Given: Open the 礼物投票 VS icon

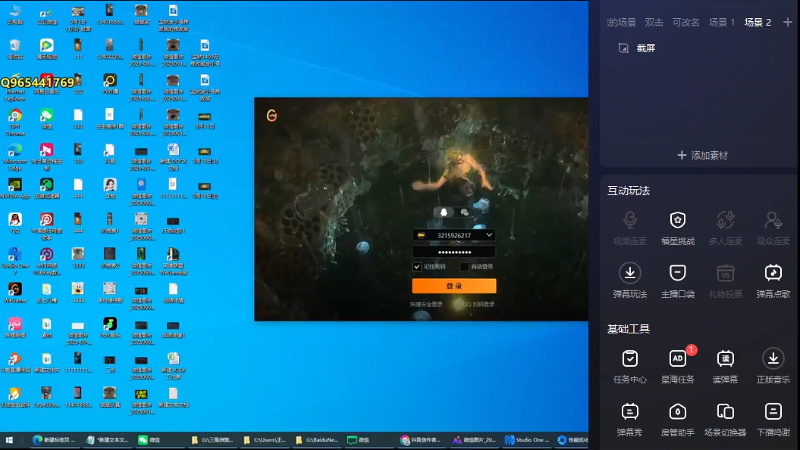Looking at the screenshot, I should 726,273.
